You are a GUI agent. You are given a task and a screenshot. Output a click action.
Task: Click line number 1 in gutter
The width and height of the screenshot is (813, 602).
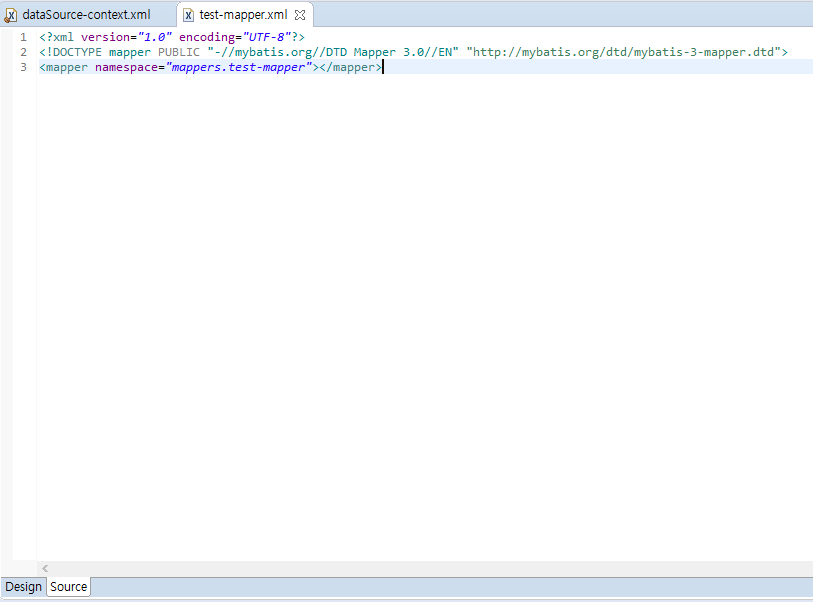click(x=23, y=37)
